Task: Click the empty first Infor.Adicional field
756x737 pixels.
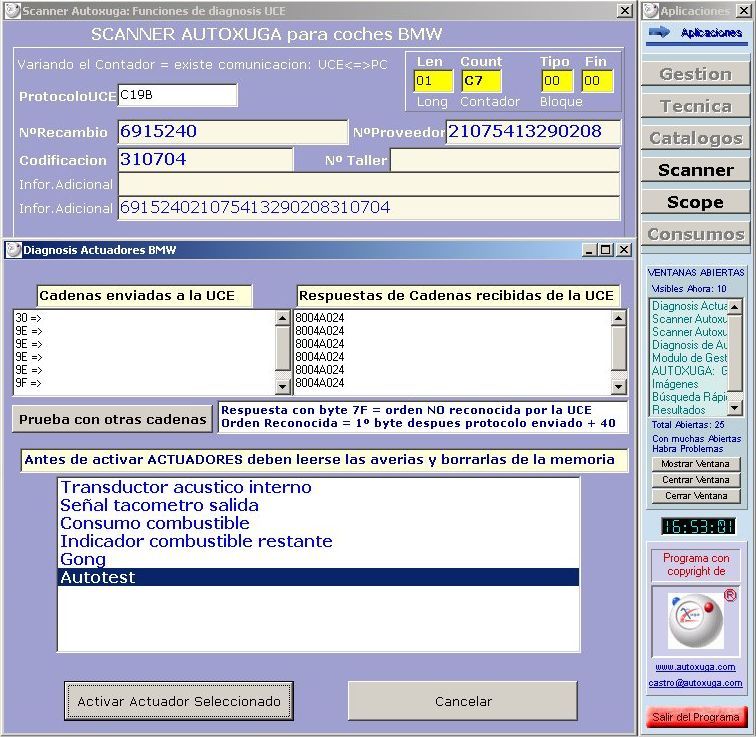Action: pos(369,184)
